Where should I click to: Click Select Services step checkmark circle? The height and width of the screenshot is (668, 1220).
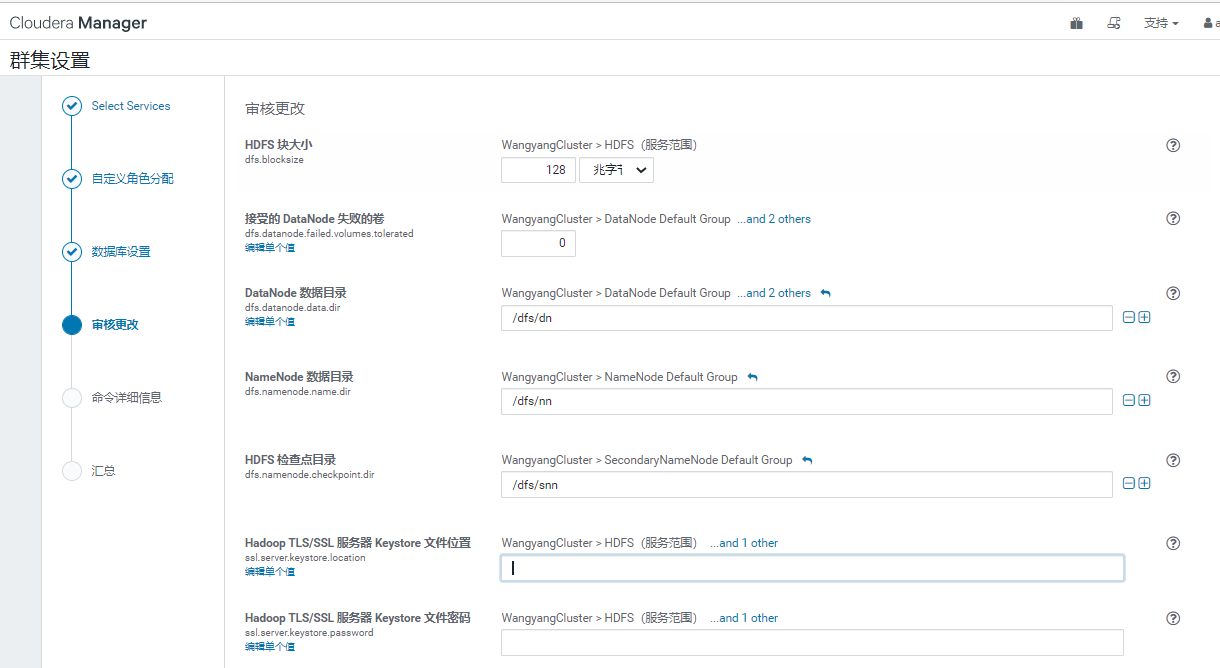72,106
